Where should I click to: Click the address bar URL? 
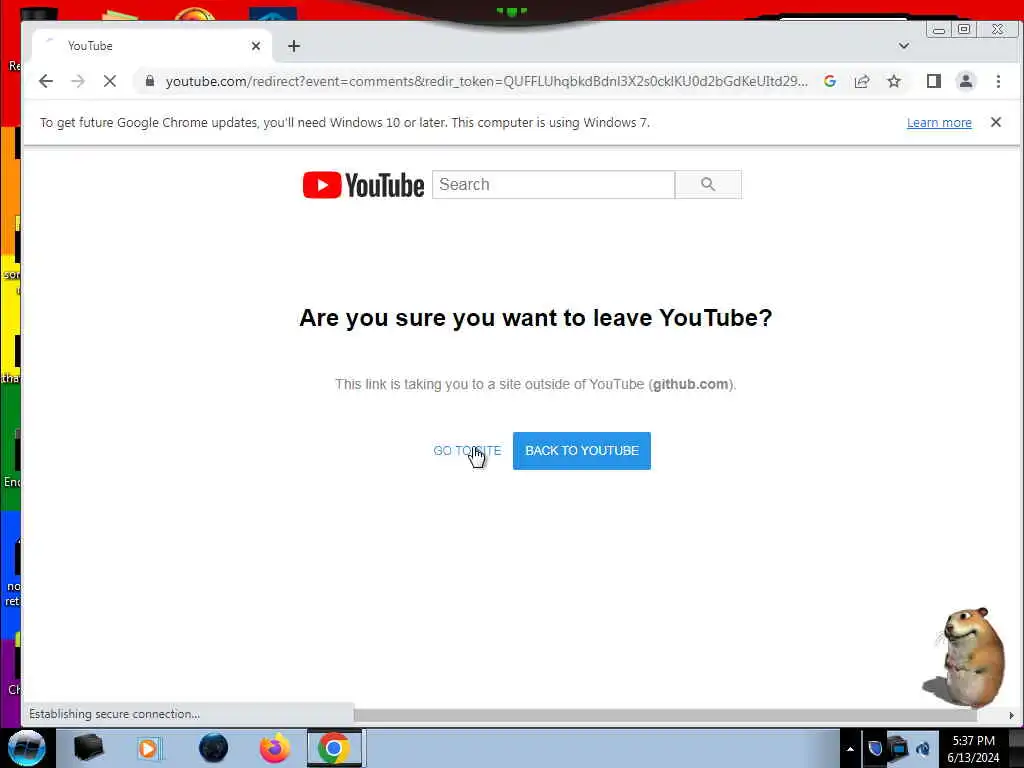[x=487, y=82]
